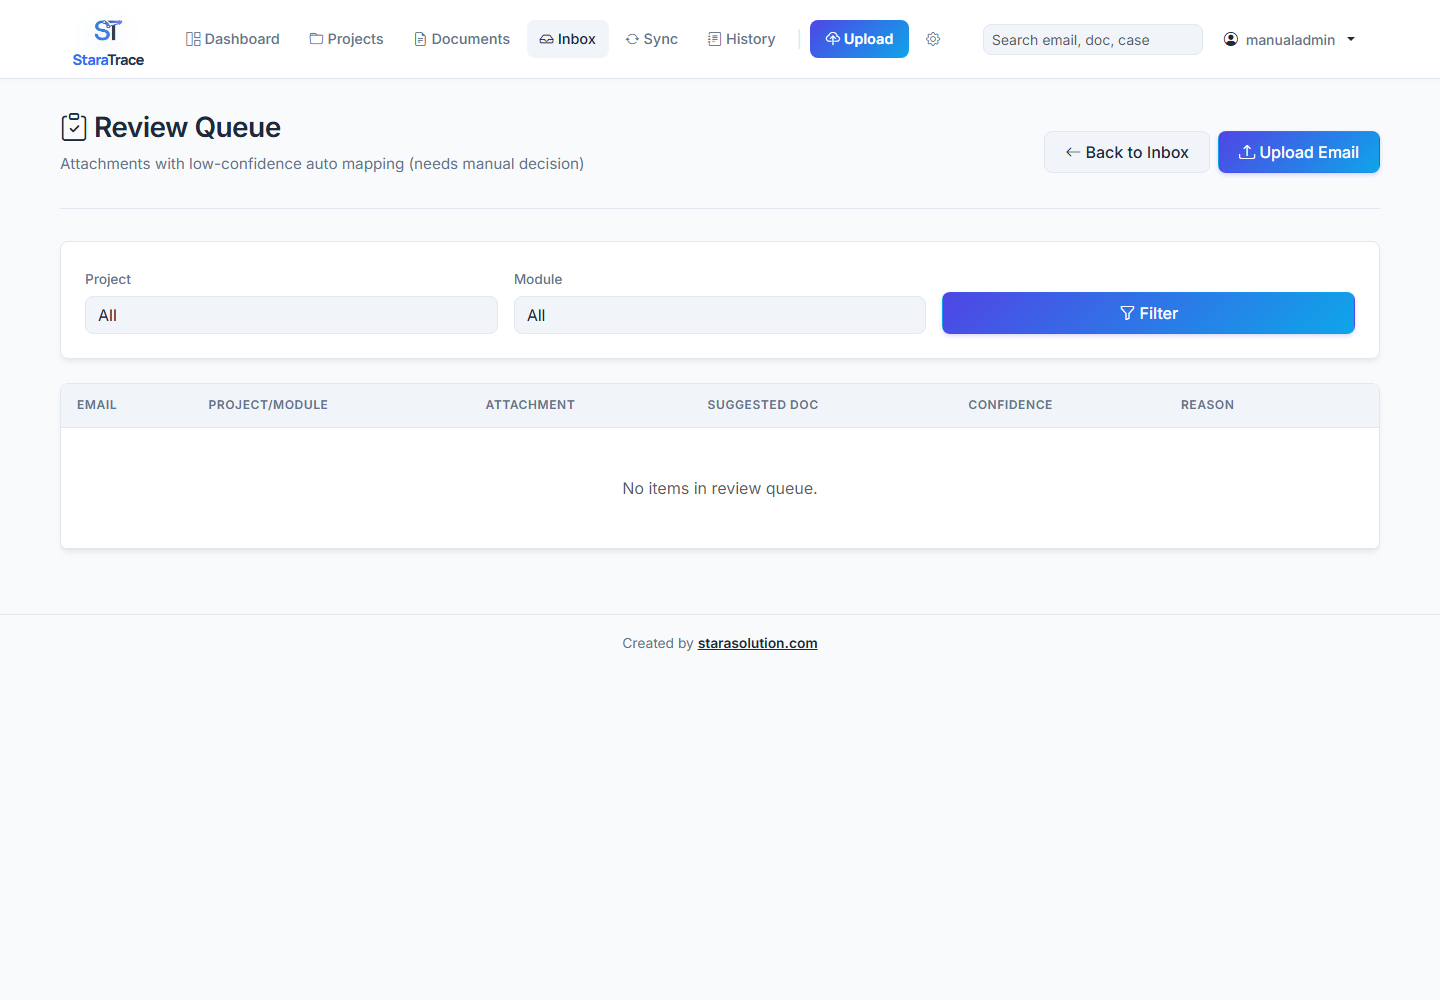
Task: Click the StaraTrace logo
Action: [108, 42]
